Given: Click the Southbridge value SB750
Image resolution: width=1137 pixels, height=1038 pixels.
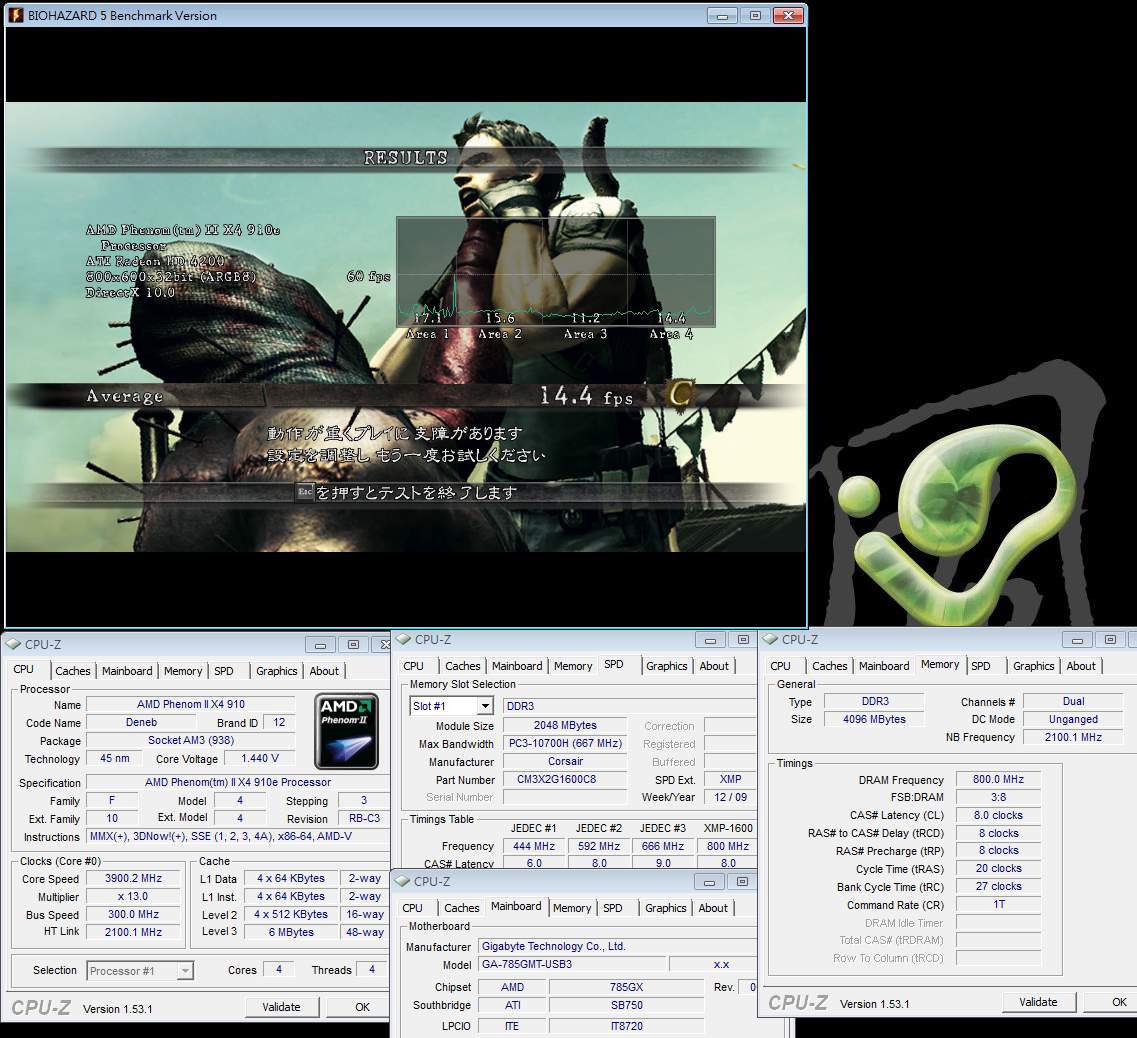Looking at the screenshot, I should [x=627, y=1005].
